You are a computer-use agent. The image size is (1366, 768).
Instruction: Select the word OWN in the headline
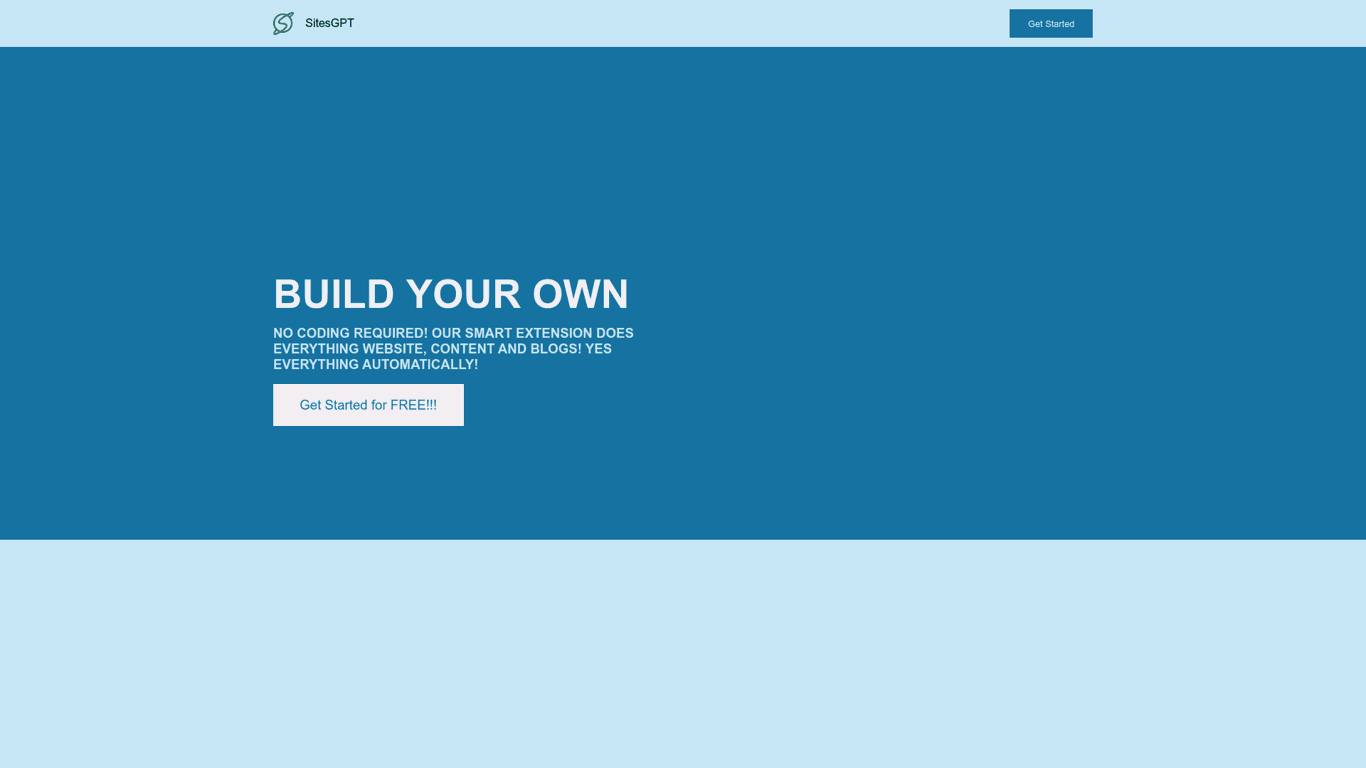580,294
